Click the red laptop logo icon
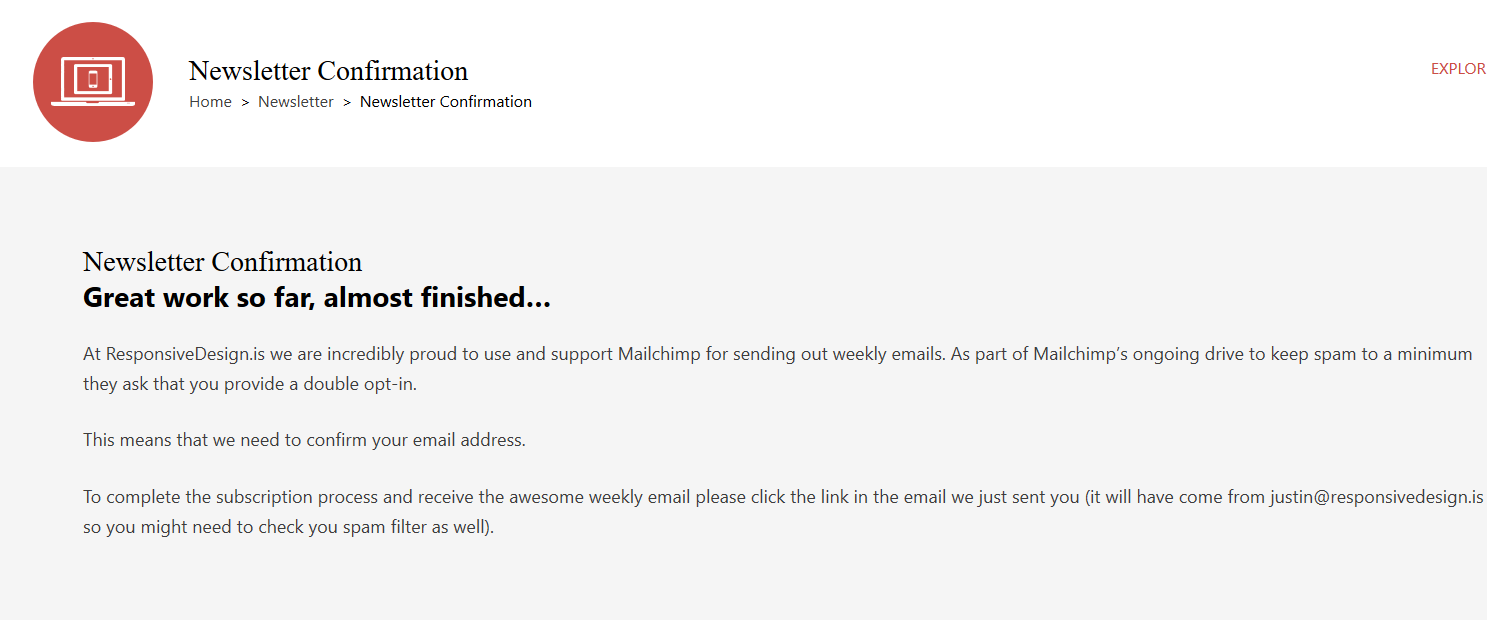 point(93,82)
